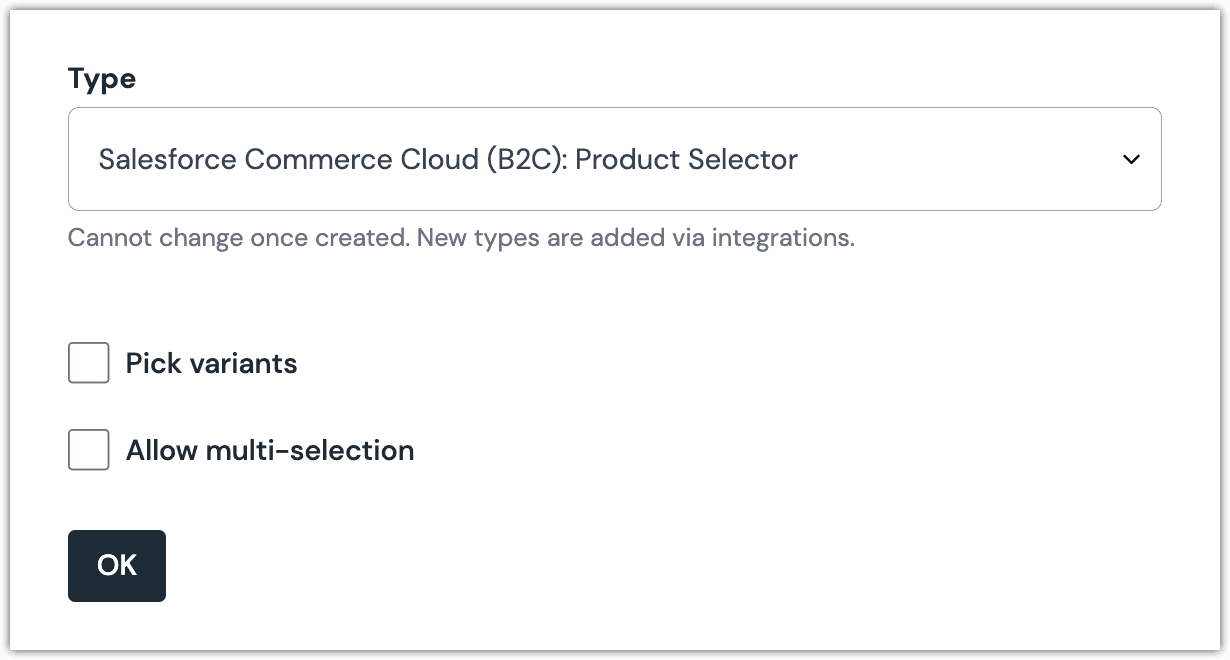Confirm the field settings with OK
The image size is (1230, 660).
click(117, 566)
